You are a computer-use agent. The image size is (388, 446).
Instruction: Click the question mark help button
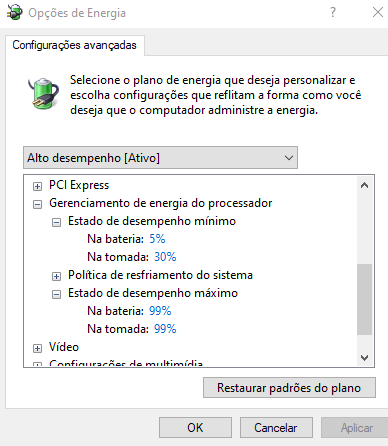[333, 13]
